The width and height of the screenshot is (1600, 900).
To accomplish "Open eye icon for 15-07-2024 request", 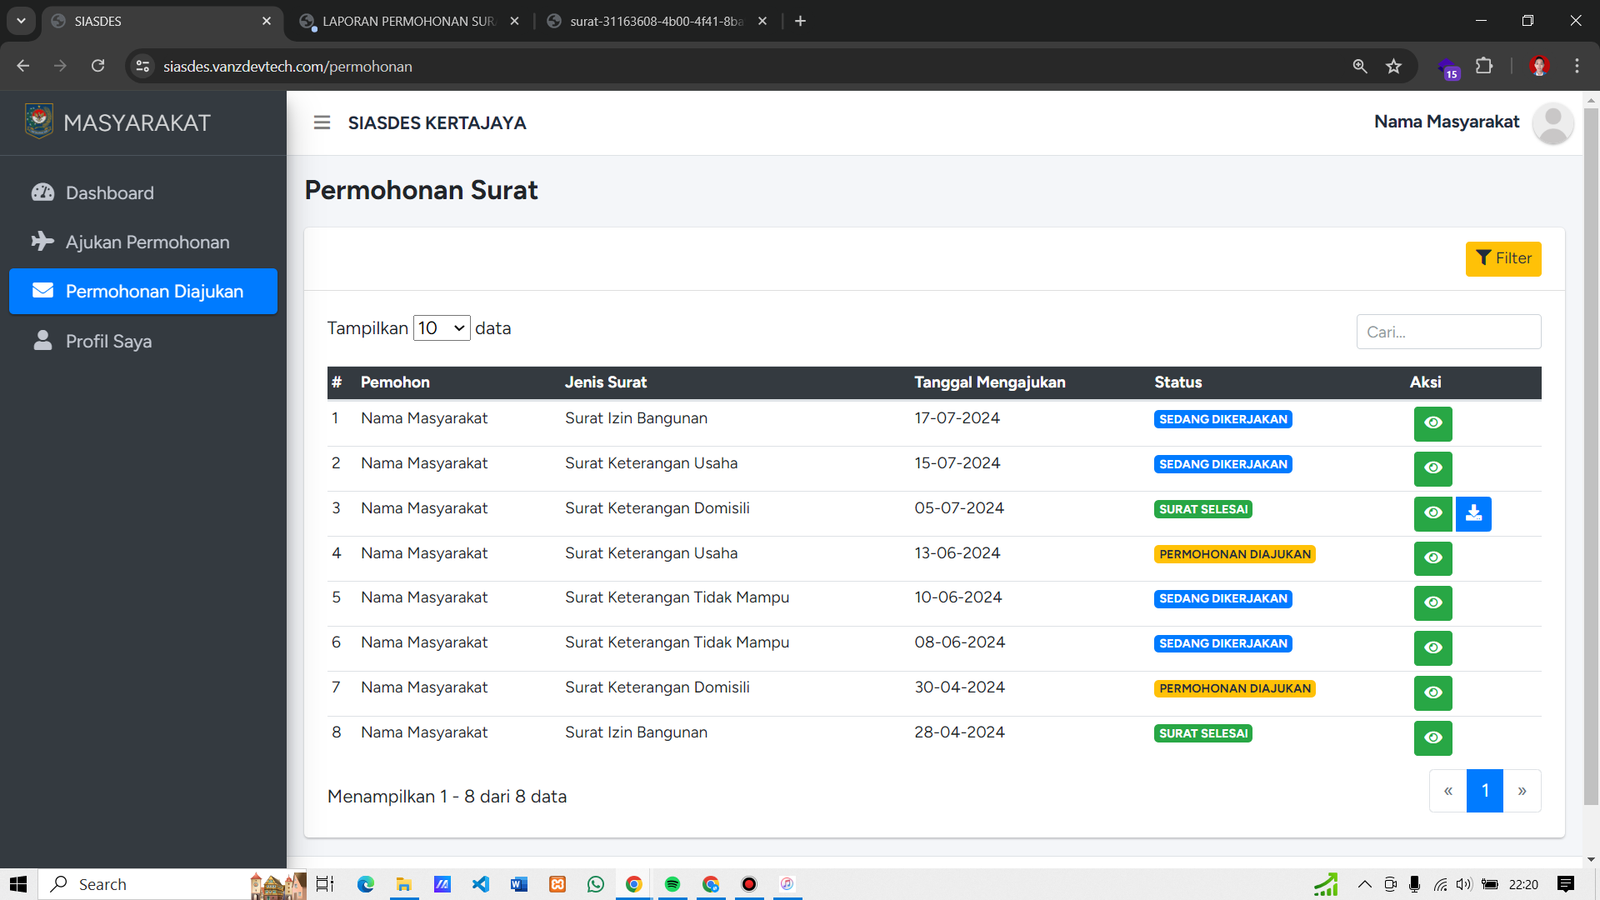I will tap(1432, 468).
